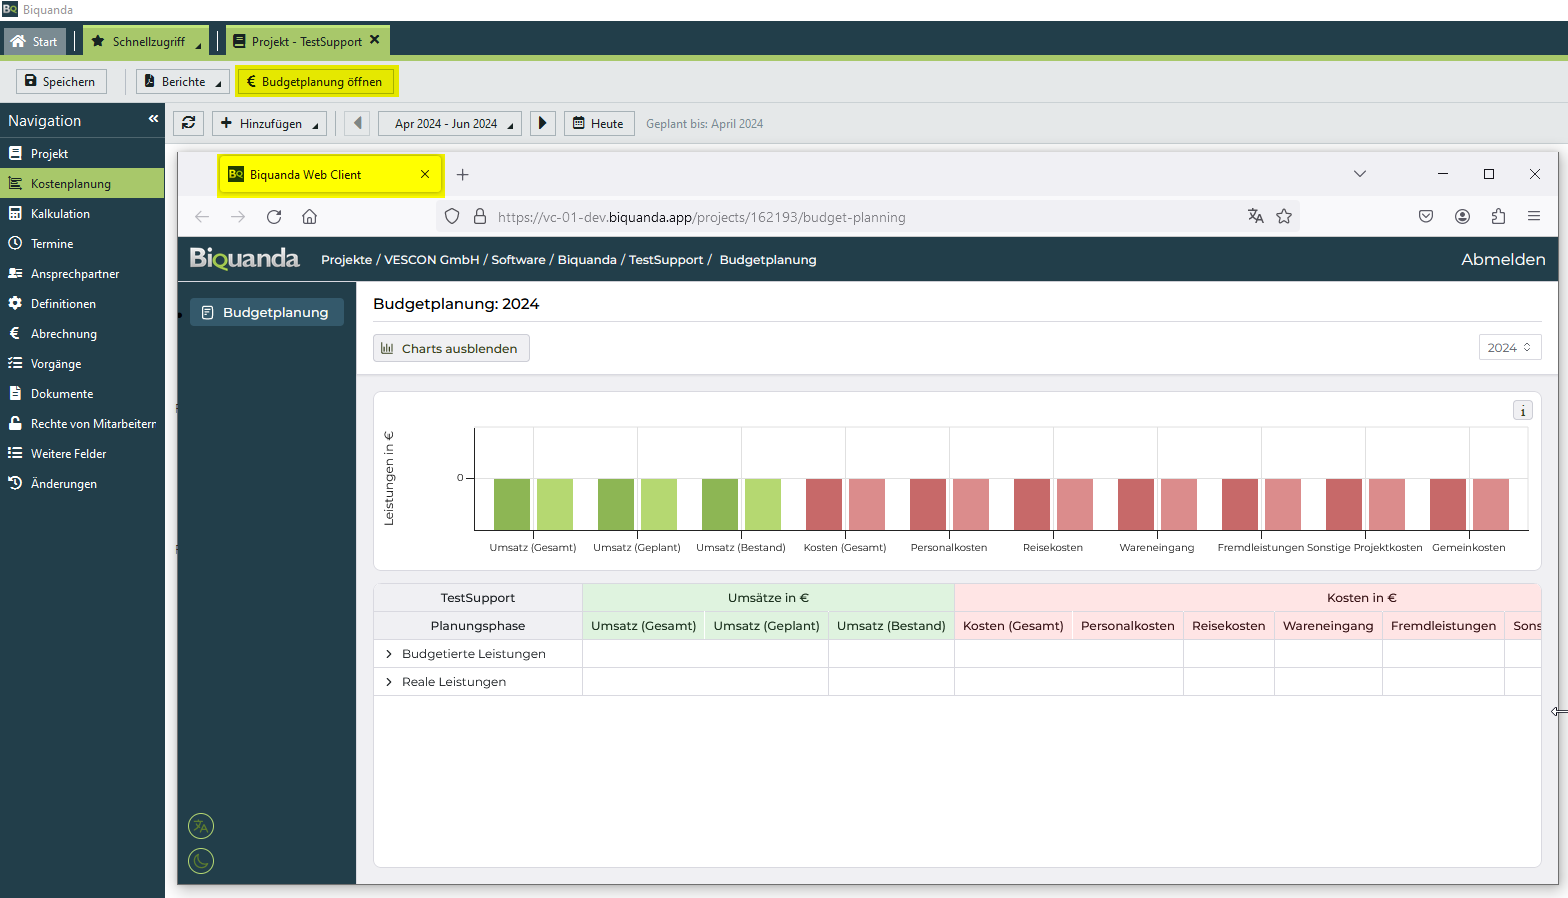Click the Personalkosten dark red bar

(928, 504)
